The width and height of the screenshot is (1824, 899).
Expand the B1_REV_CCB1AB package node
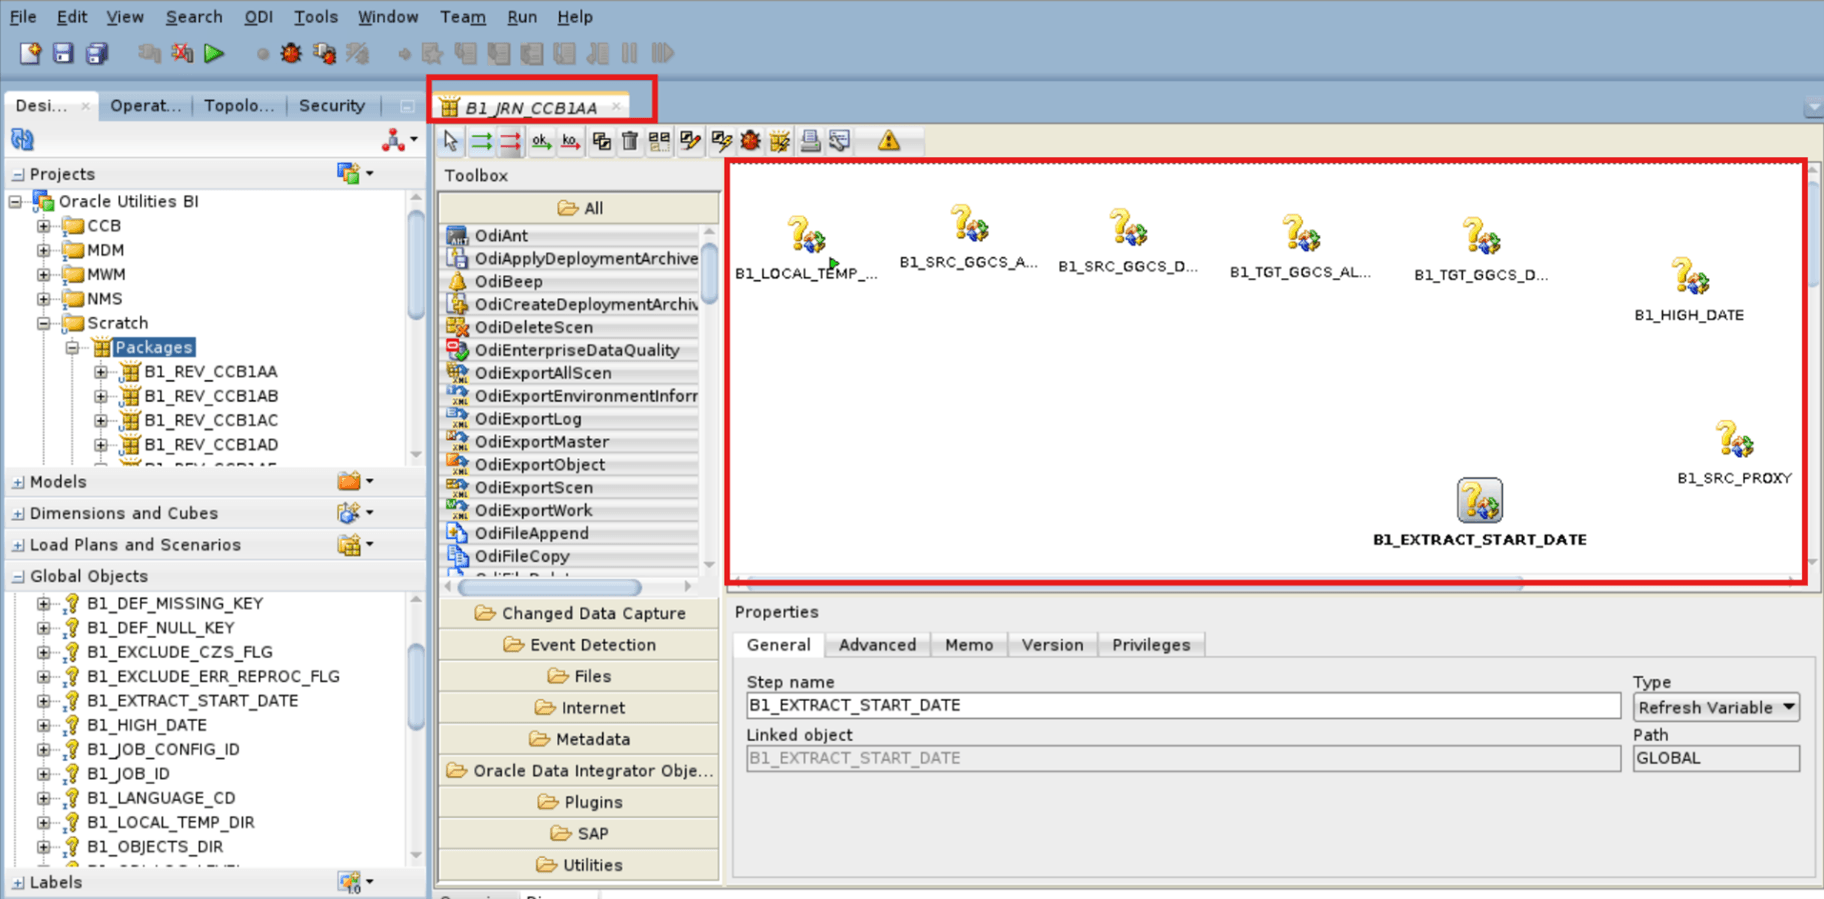pyautogui.click(x=101, y=396)
